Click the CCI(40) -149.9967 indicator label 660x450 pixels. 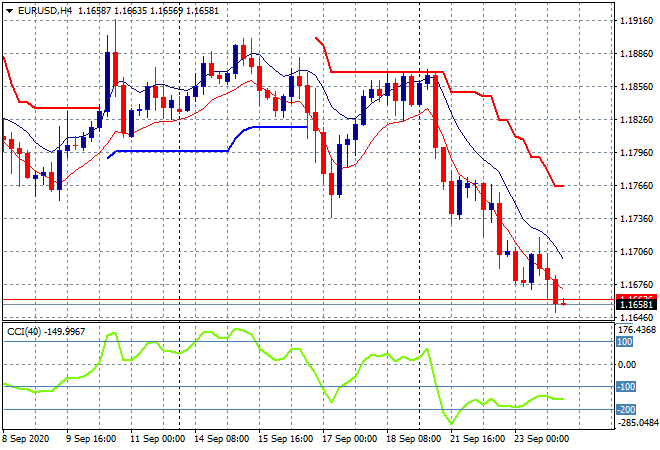coord(46,332)
